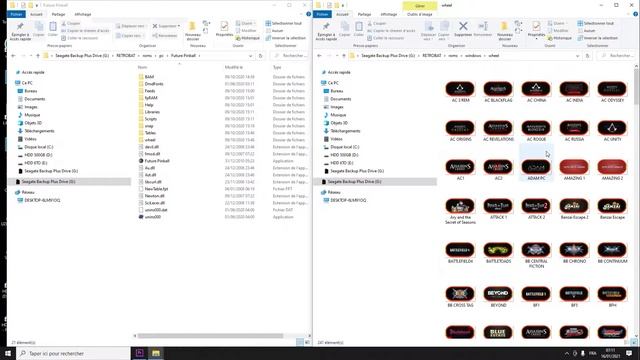
Task: Select the NewTable.fpt file
Action: [x=156, y=189]
